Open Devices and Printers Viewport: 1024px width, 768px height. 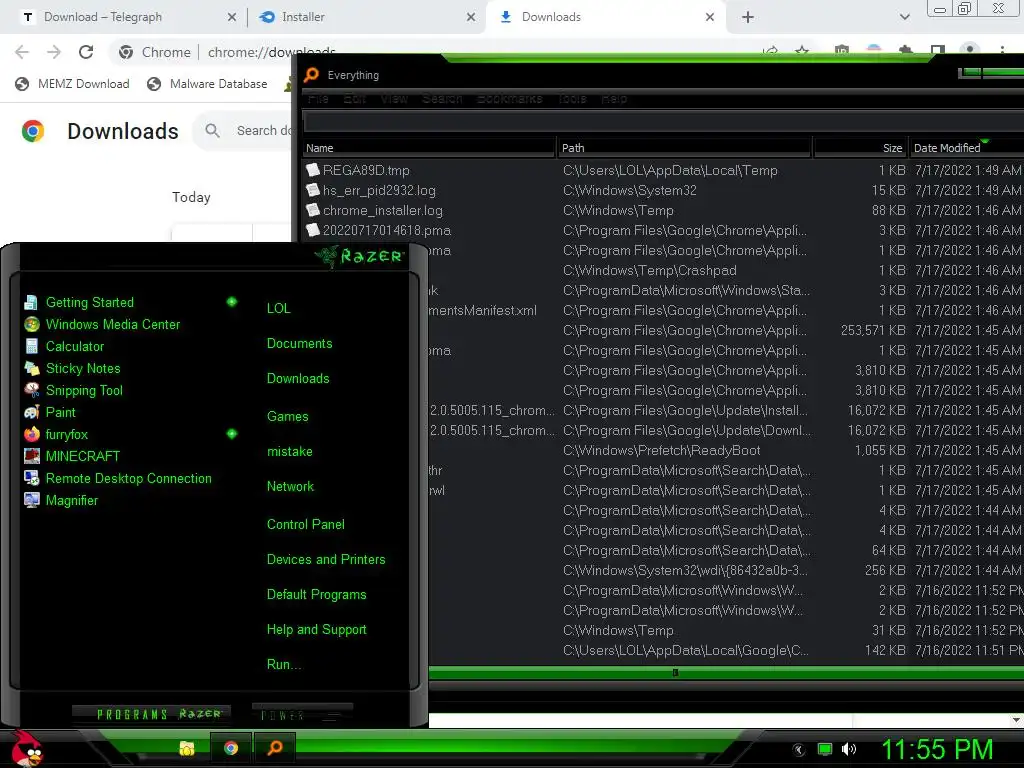click(326, 560)
